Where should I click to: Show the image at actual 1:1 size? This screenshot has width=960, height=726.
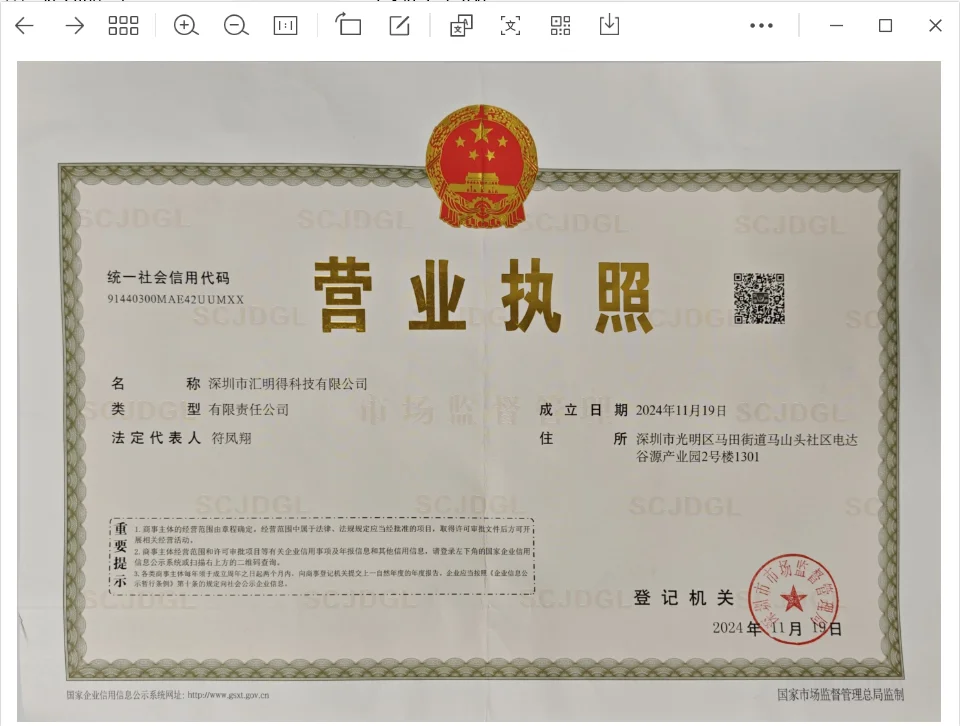click(285, 26)
